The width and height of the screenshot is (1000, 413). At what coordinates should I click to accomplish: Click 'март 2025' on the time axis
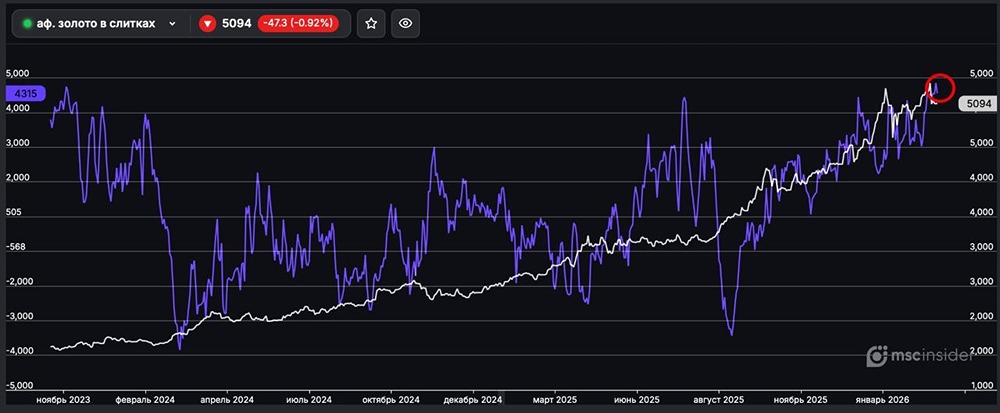[555, 399]
